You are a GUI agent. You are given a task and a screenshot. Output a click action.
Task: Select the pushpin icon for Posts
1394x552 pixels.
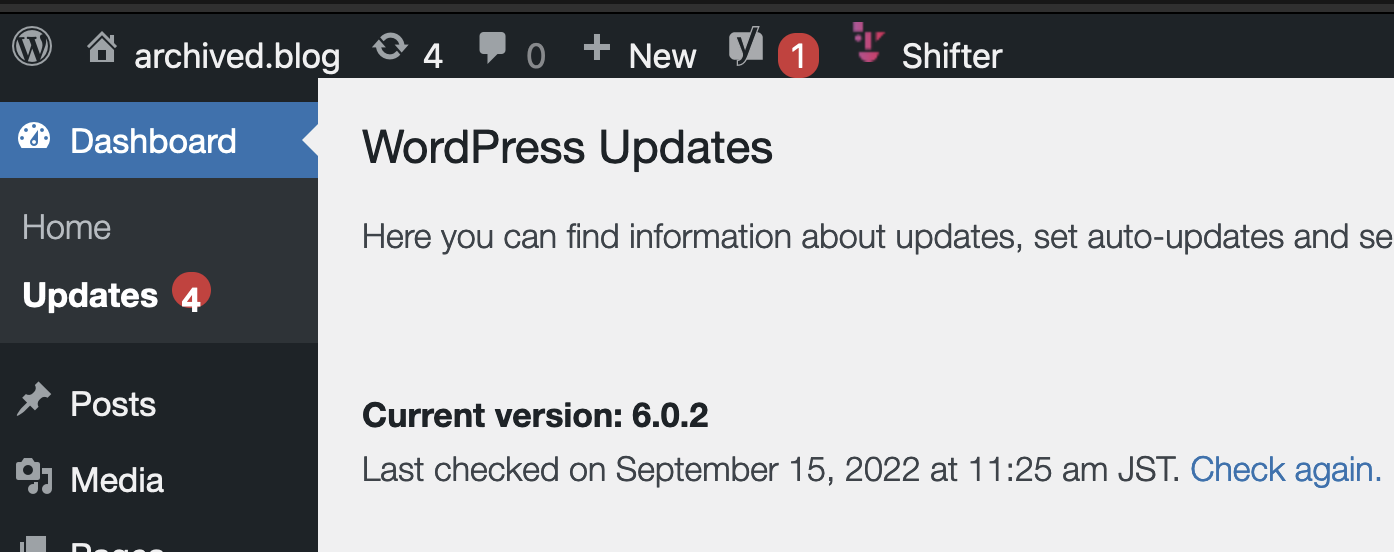[34, 402]
